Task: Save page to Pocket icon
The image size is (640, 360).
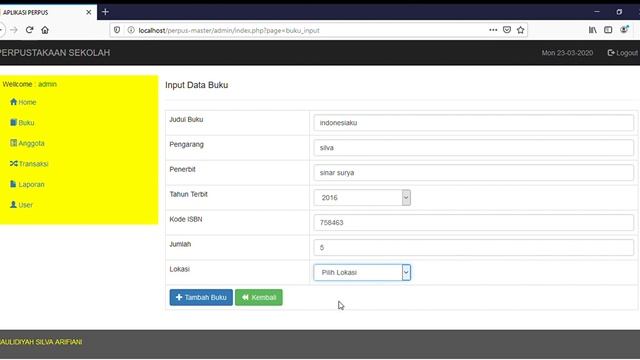Action: click(507, 30)
